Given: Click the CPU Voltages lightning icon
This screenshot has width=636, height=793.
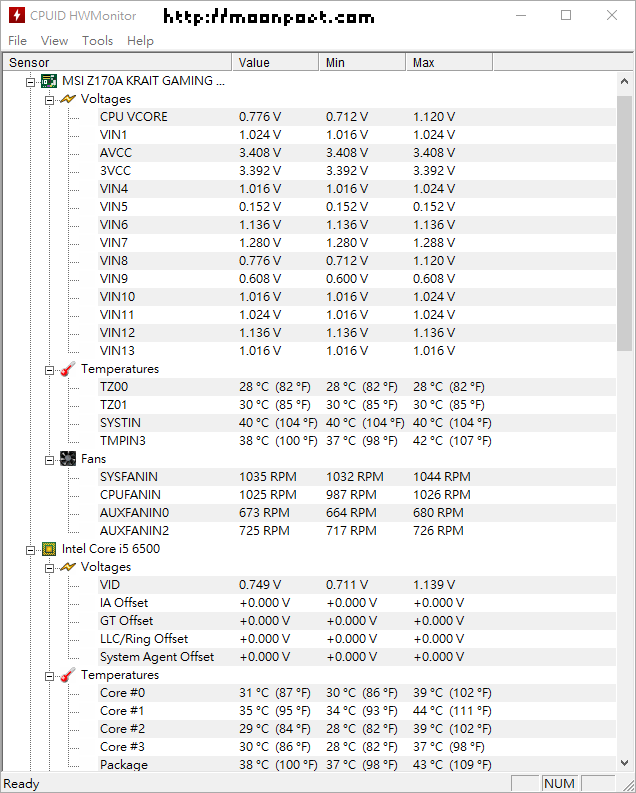Looking at the screenshot, I should [67, 567].
